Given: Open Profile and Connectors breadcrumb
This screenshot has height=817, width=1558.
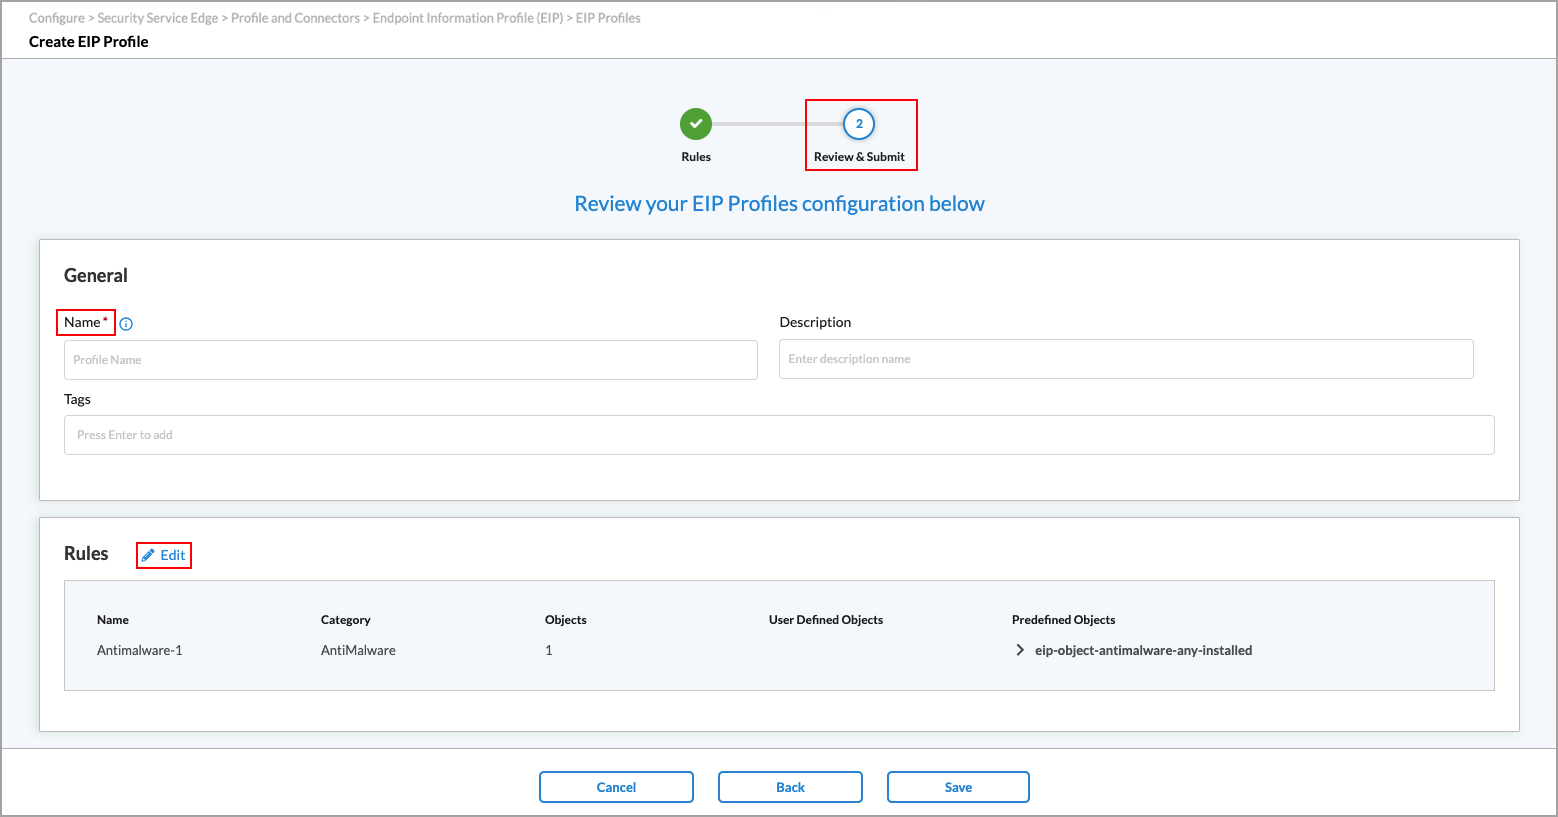Looking at the screenshot, I should coord(295,17).
